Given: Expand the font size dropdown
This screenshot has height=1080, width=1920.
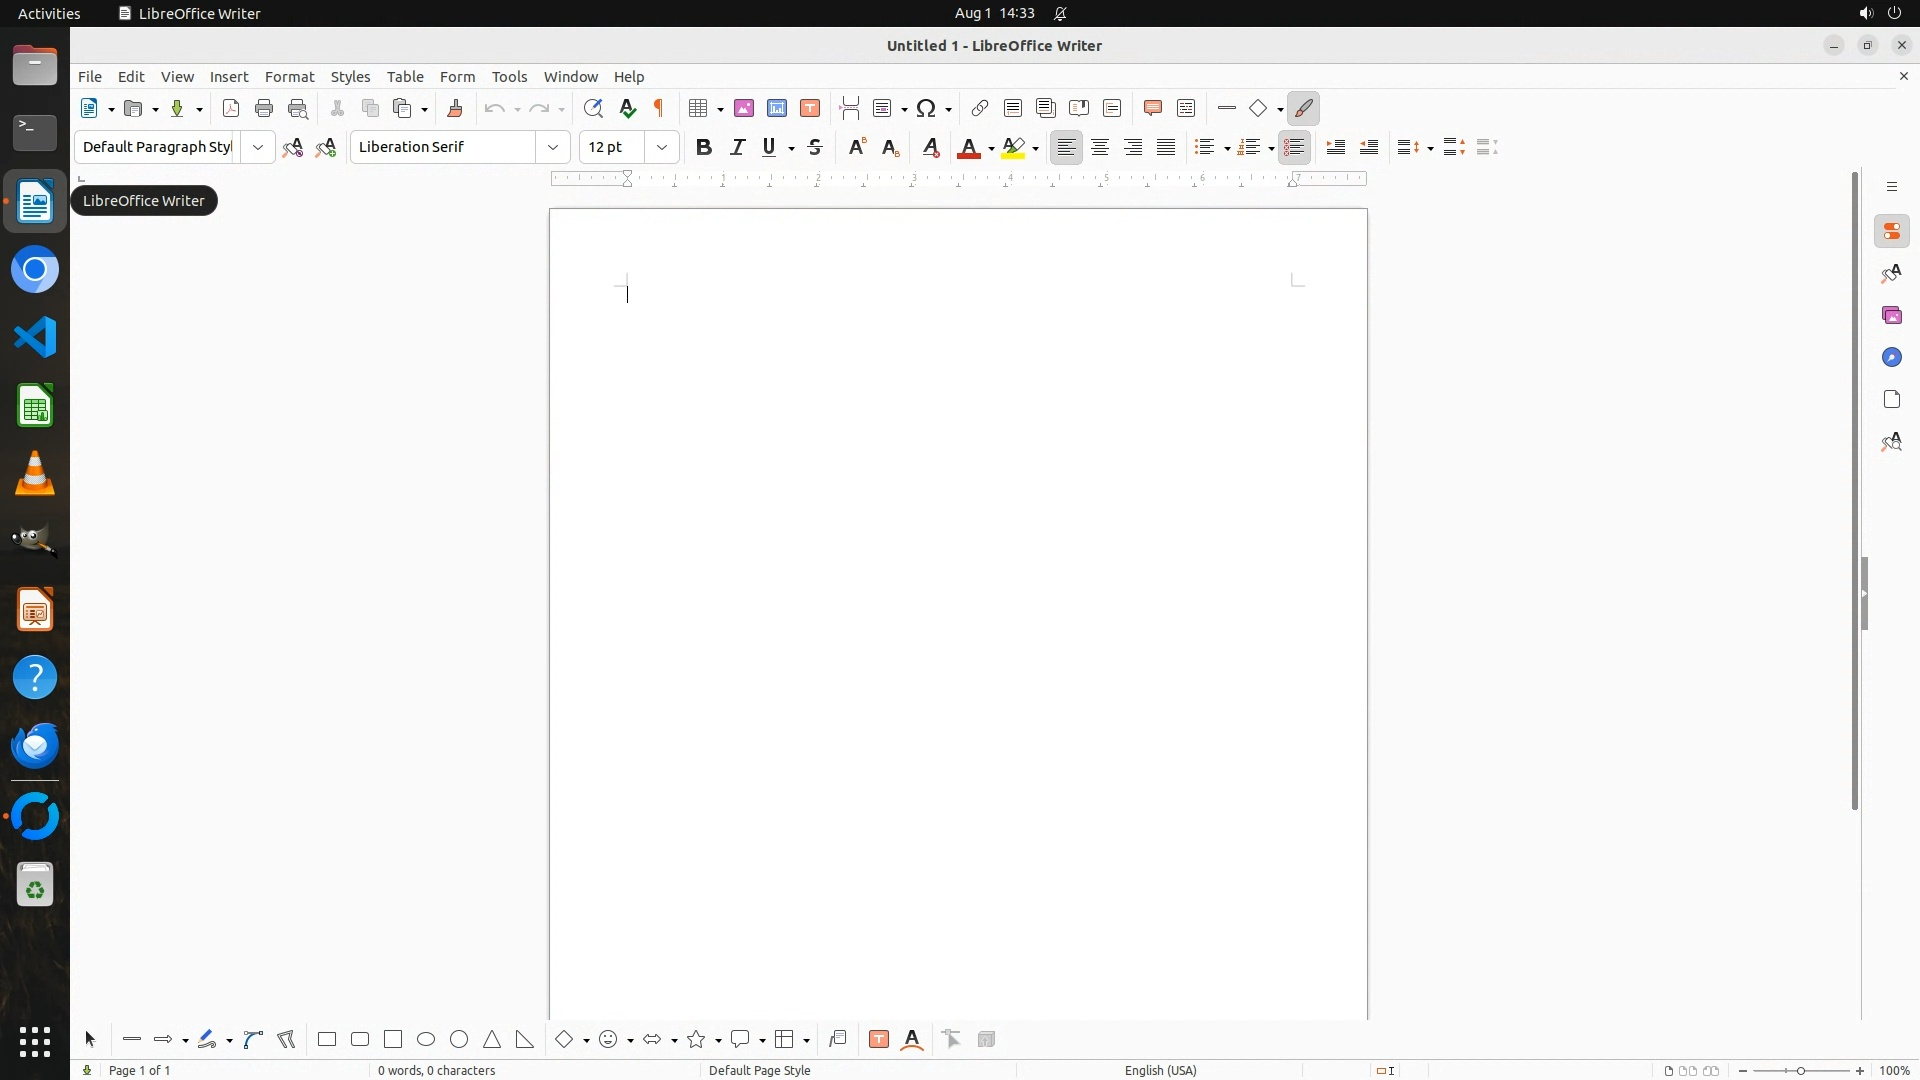Looking at the screenshot, I should tap(662, 147).
